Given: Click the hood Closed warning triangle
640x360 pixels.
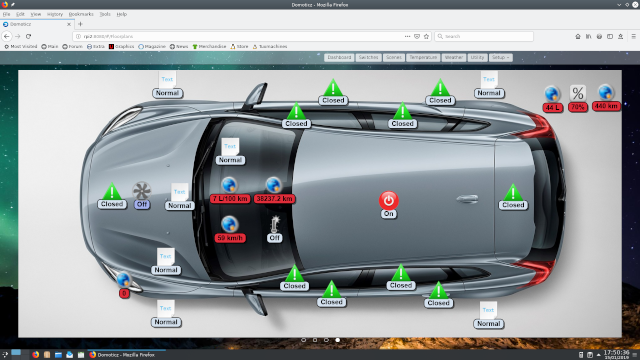Looking at the screenshot, I should tap(112, 191).
